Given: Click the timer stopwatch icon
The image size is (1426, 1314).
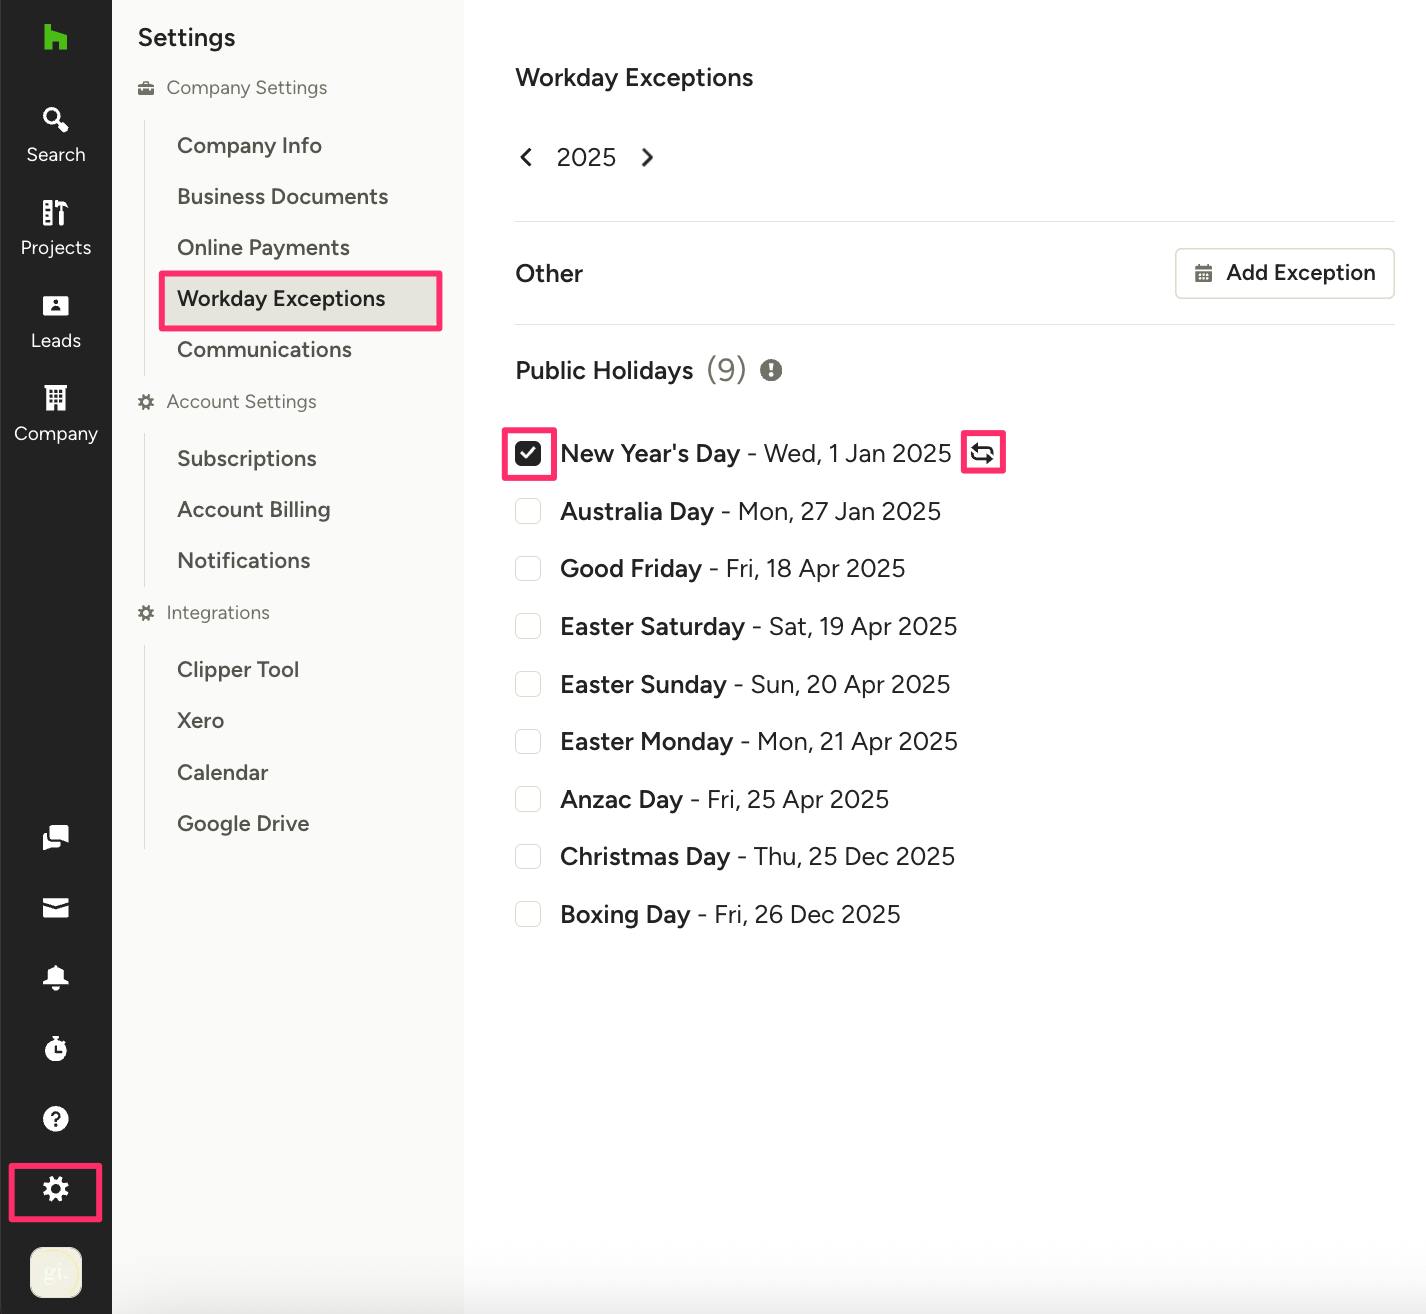Looking at the screenshot, I should [55, 1048].
